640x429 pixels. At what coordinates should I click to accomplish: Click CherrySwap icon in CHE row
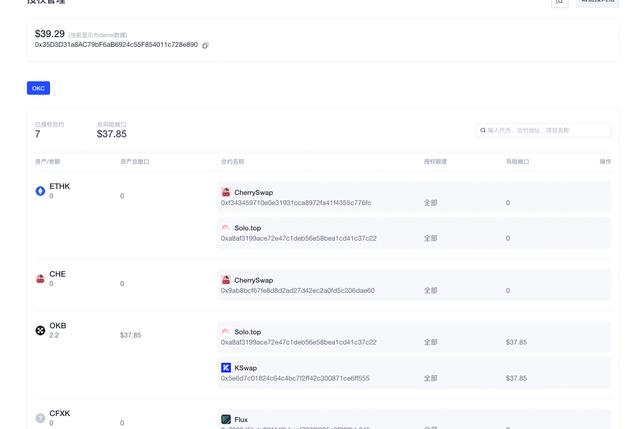click(226, 280)
